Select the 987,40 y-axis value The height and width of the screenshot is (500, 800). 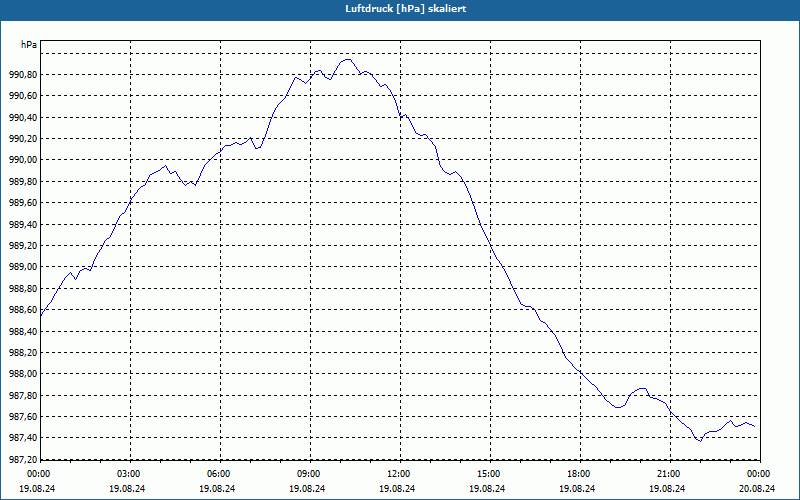(x=23, y=438)
